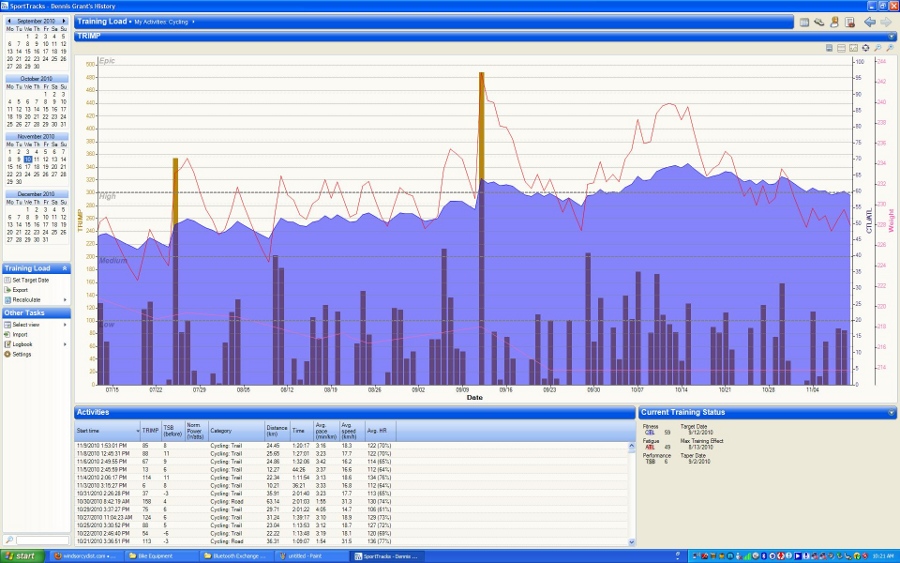Go to next month in calendar
The image size is (900, 563).
point(64,21)
